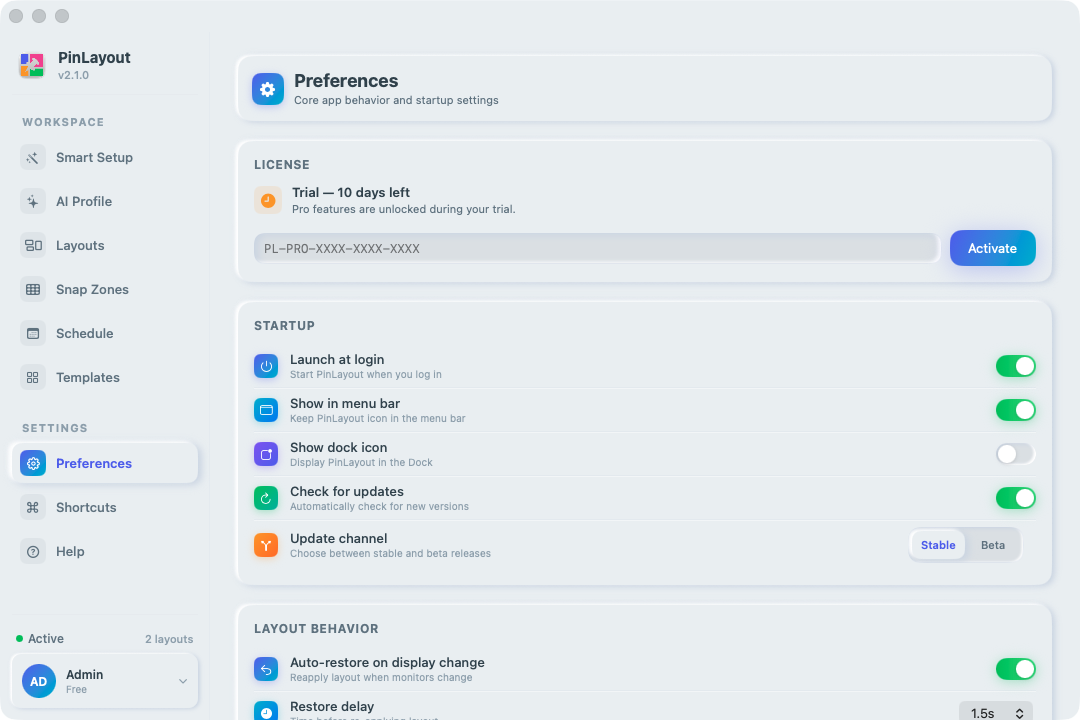Screen dimensions: 1080x720
Task: Click the "Update channel" row label
Action: point(339,539)
